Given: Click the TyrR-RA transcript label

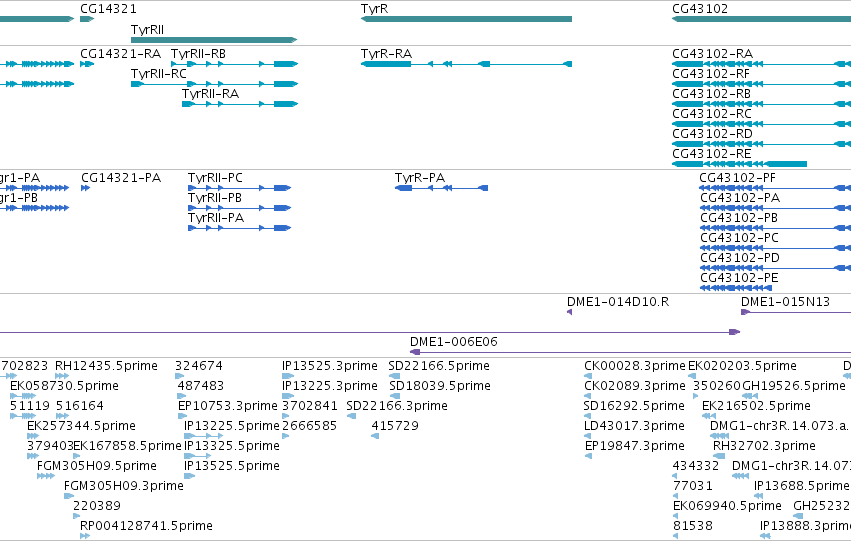Looking at the screenshot, I should (386, 54).
